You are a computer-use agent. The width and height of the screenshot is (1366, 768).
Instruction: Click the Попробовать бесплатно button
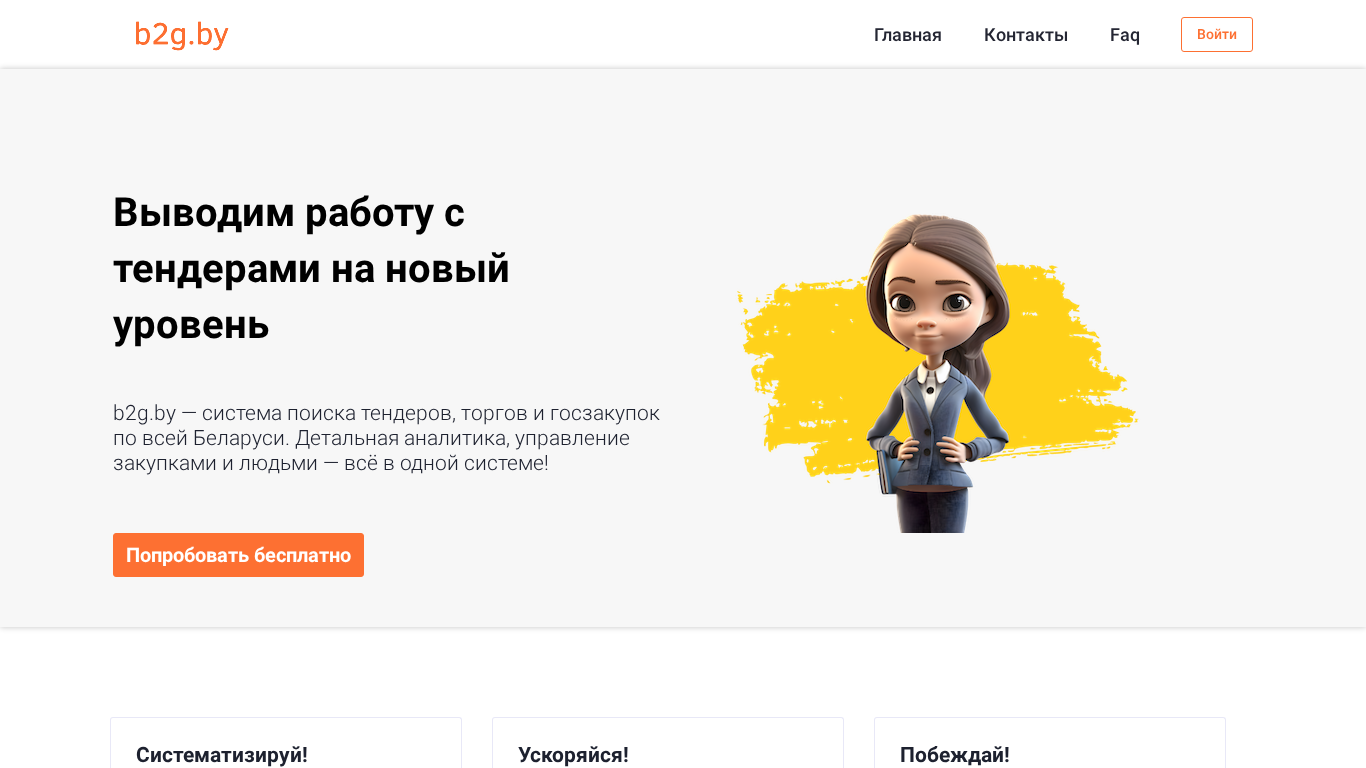[238, 555]
